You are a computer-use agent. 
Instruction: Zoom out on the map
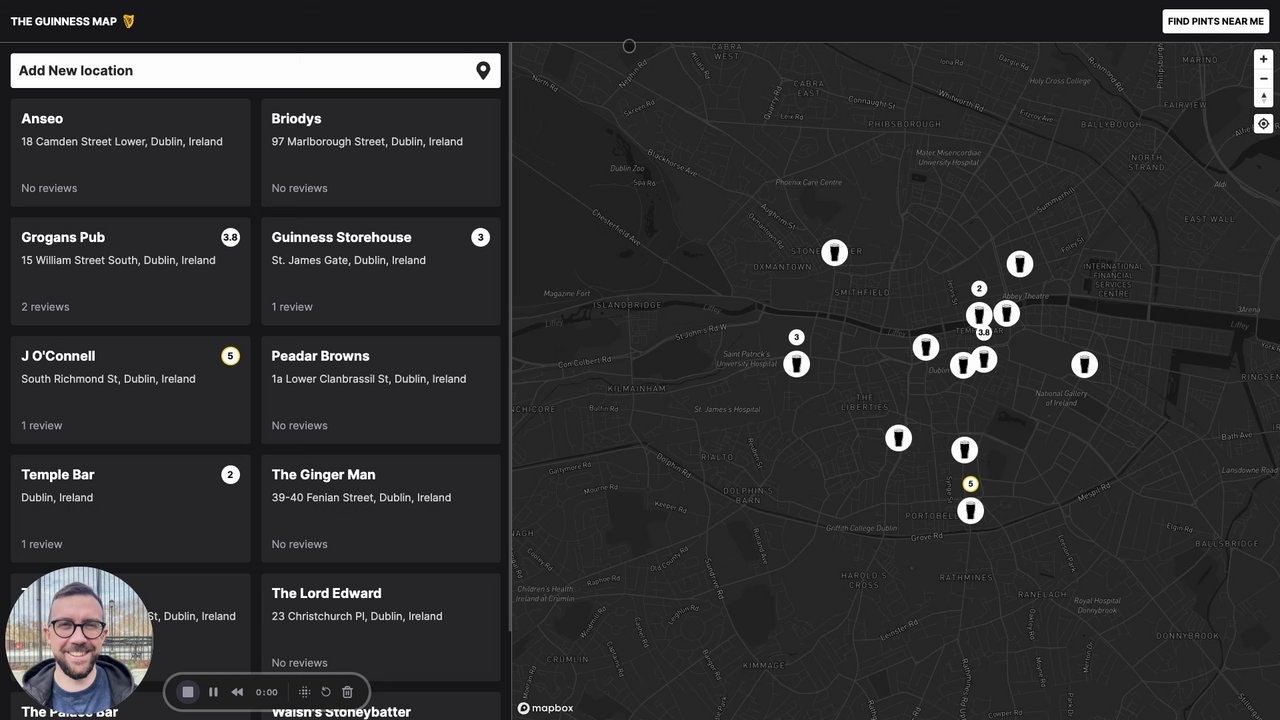point(1263,78)
